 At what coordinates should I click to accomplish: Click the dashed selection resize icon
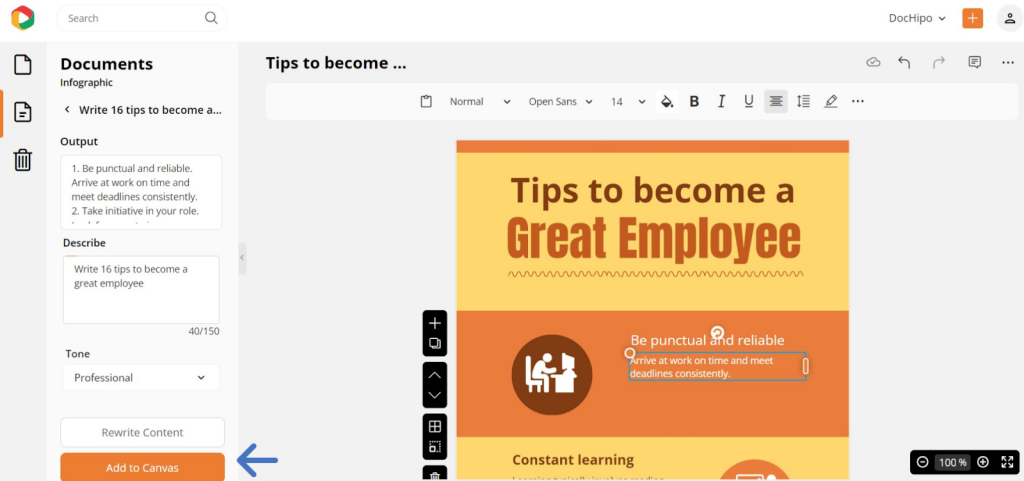[435, 447]
